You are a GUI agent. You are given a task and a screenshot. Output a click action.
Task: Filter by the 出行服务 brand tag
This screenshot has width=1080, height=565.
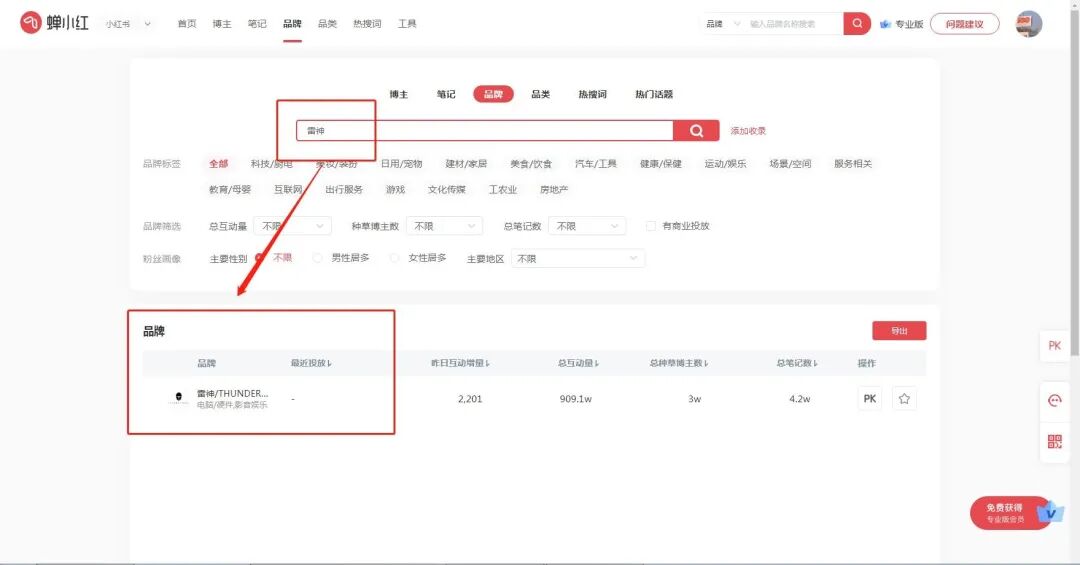[344, 189]
